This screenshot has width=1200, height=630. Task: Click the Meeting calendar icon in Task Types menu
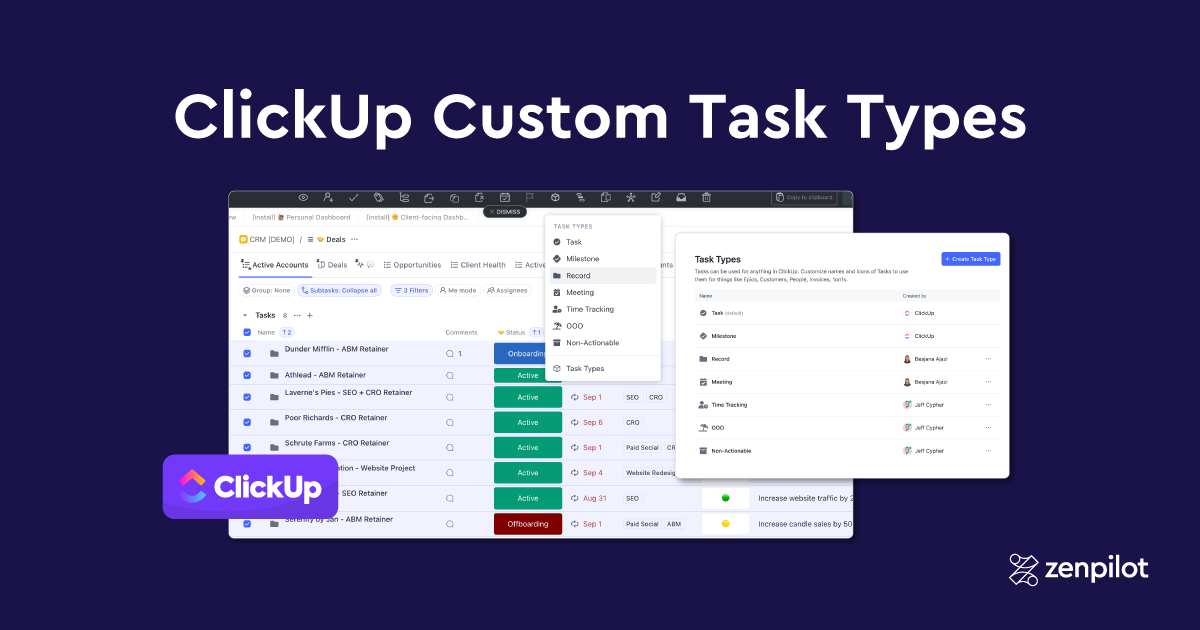click(x=557, y=292)
